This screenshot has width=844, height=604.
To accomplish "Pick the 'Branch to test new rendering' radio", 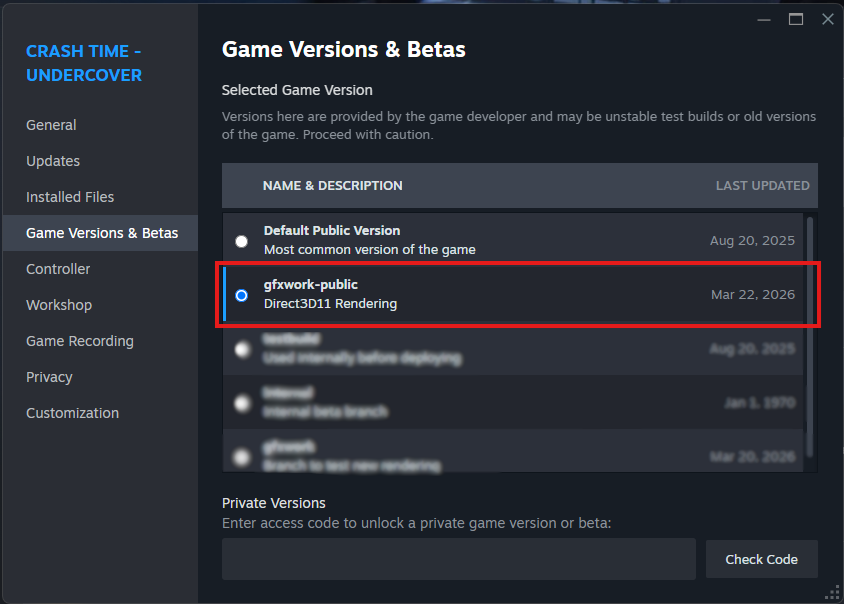I will pyautogui.click(x=241, y=457).
